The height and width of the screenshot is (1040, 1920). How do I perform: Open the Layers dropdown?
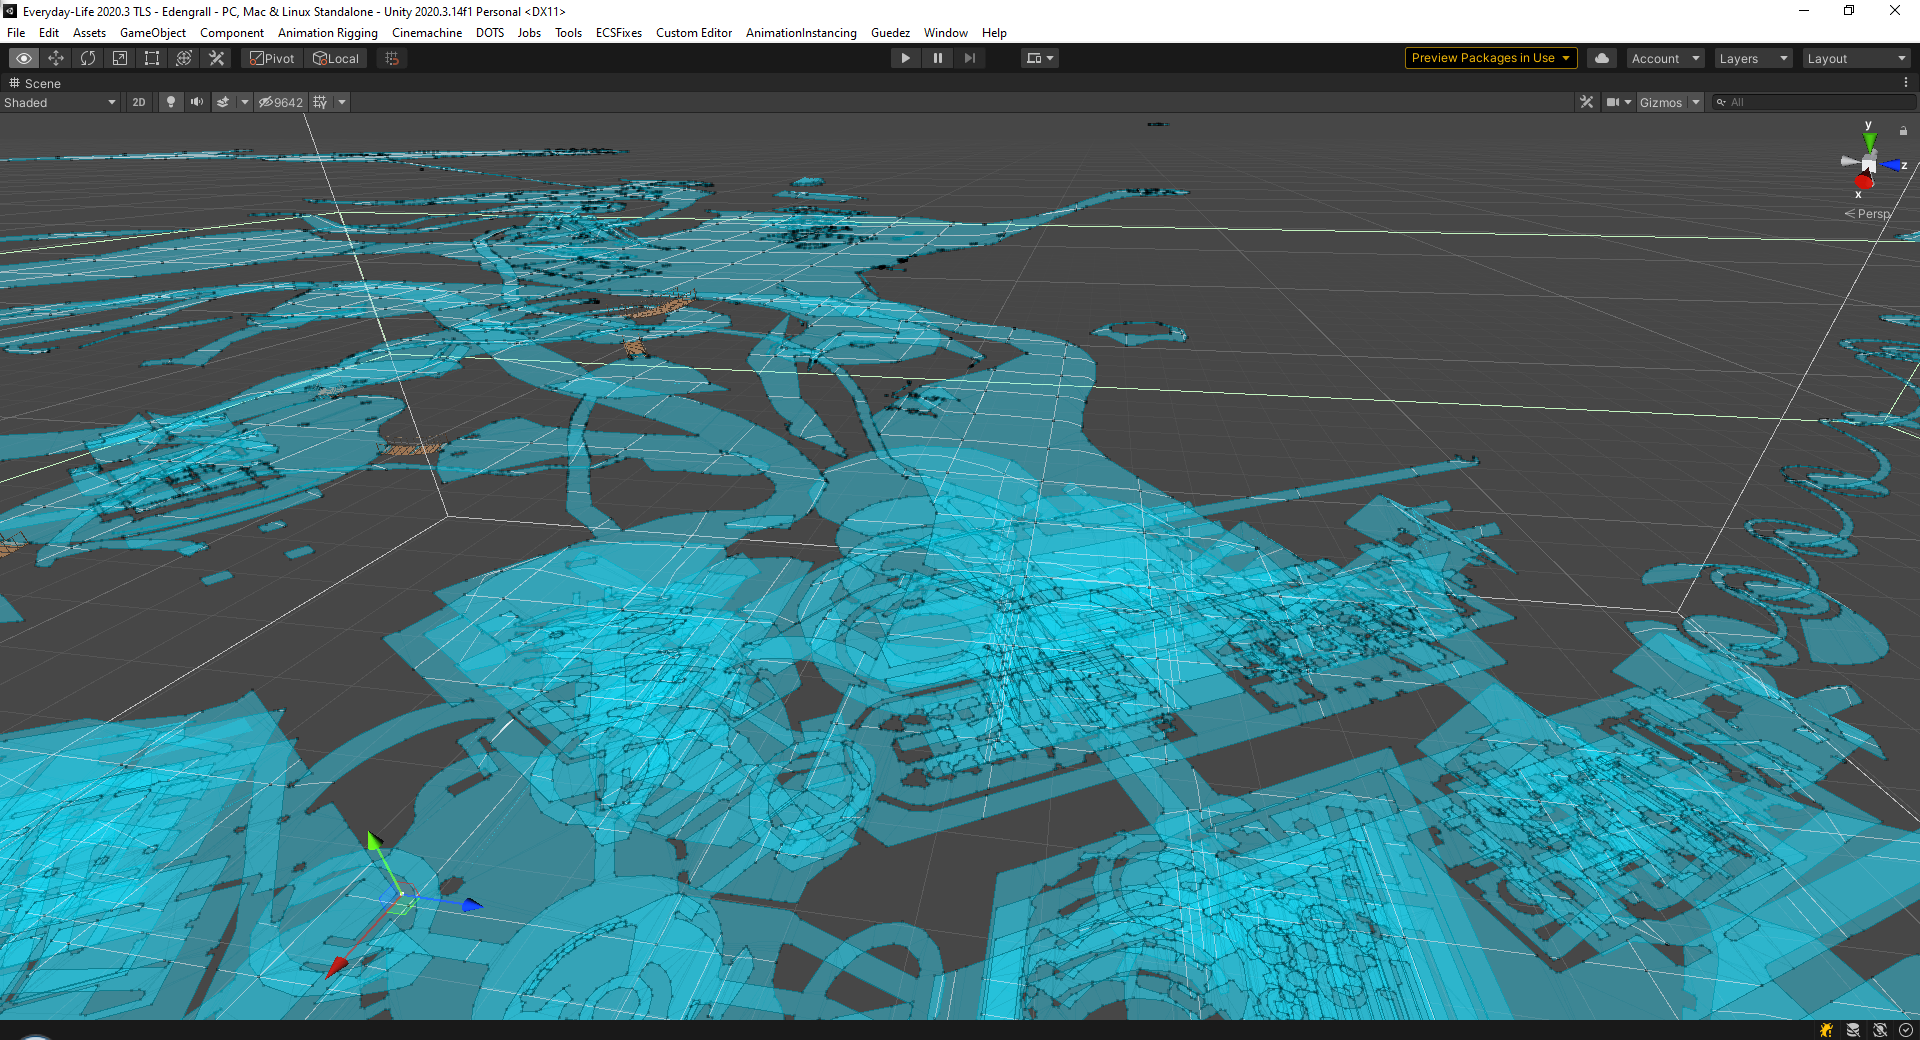(x=1753, y=58)
